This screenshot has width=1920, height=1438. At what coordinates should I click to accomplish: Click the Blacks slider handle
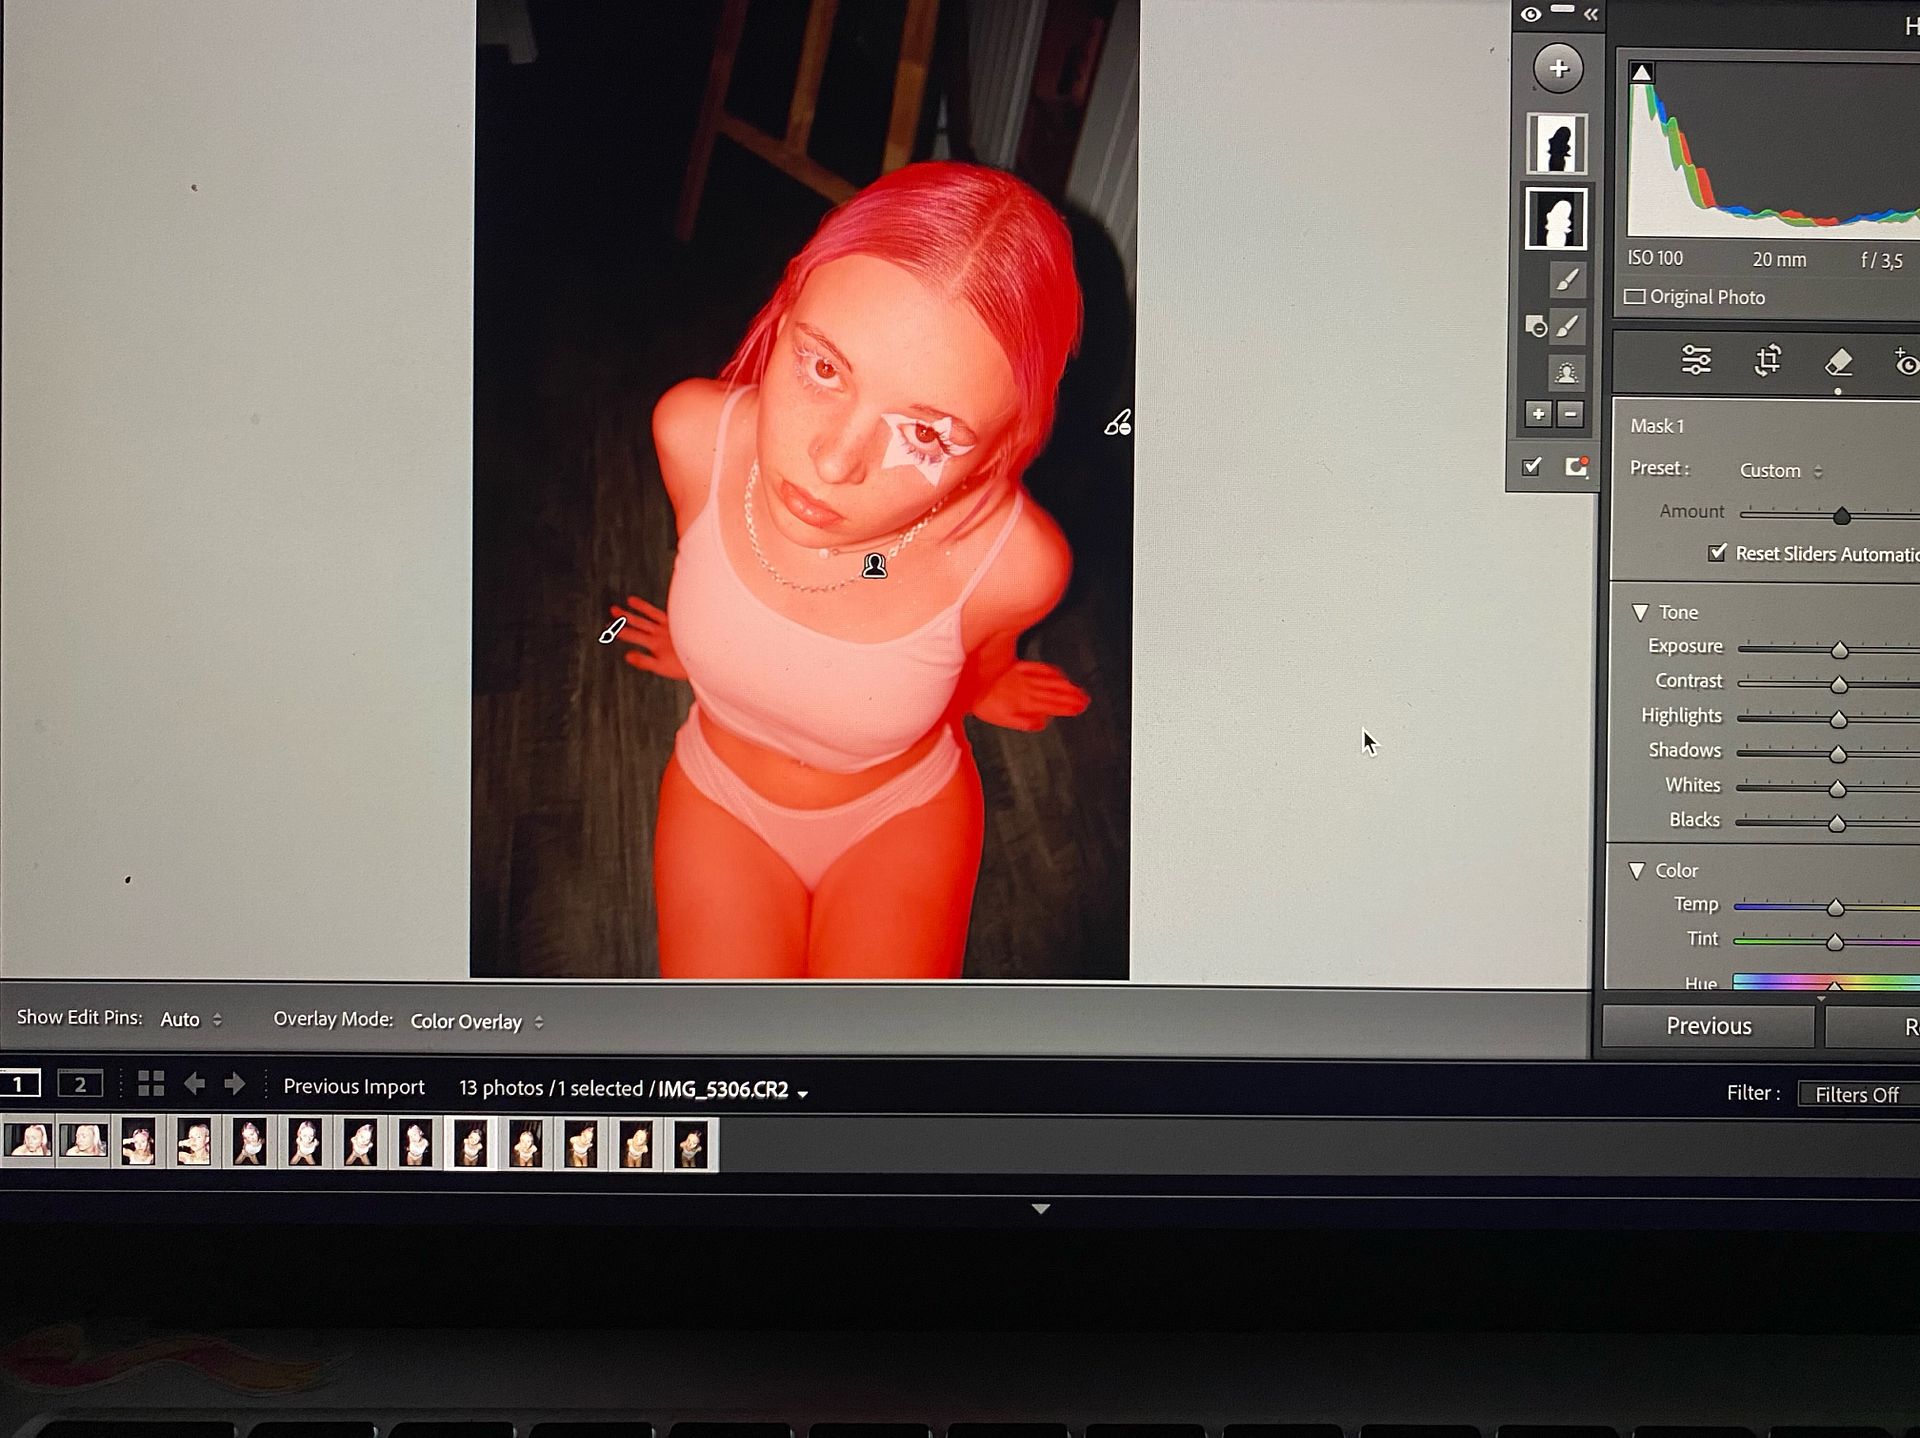pos(1836,824)
